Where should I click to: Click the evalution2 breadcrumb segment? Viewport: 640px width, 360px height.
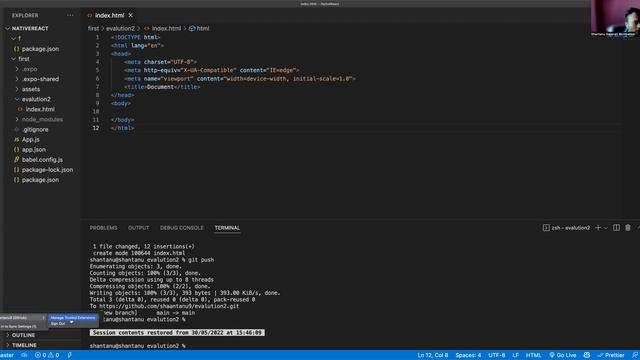point(120,29)
